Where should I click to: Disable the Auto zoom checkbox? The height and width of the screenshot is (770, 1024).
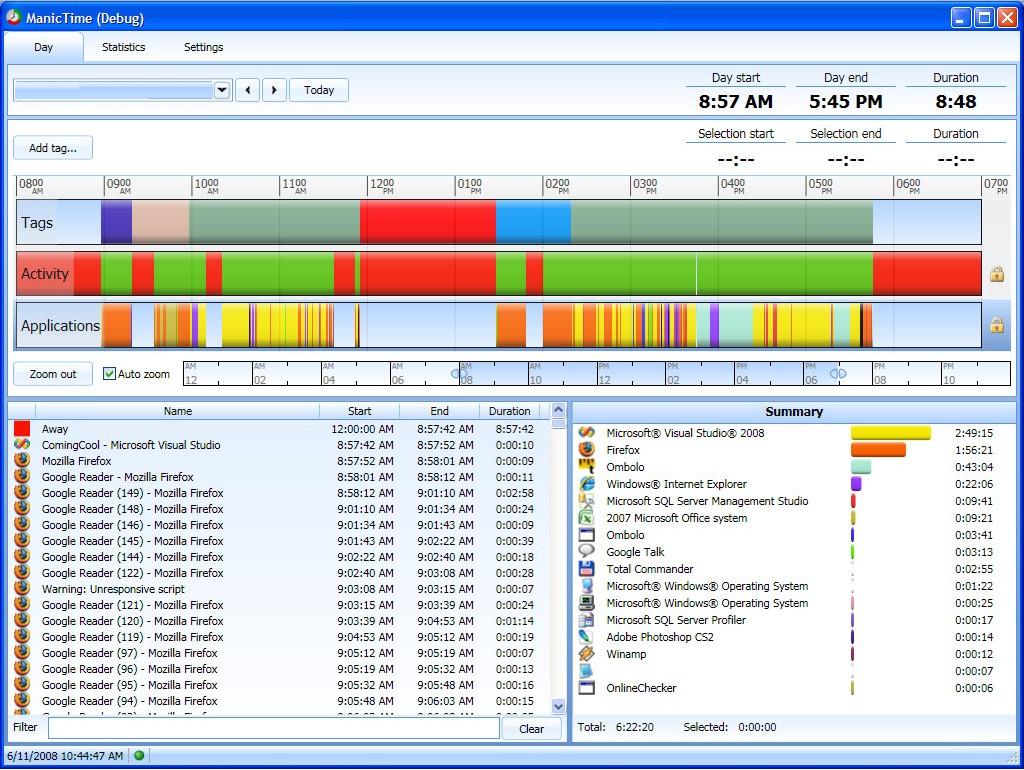[110, 374]
